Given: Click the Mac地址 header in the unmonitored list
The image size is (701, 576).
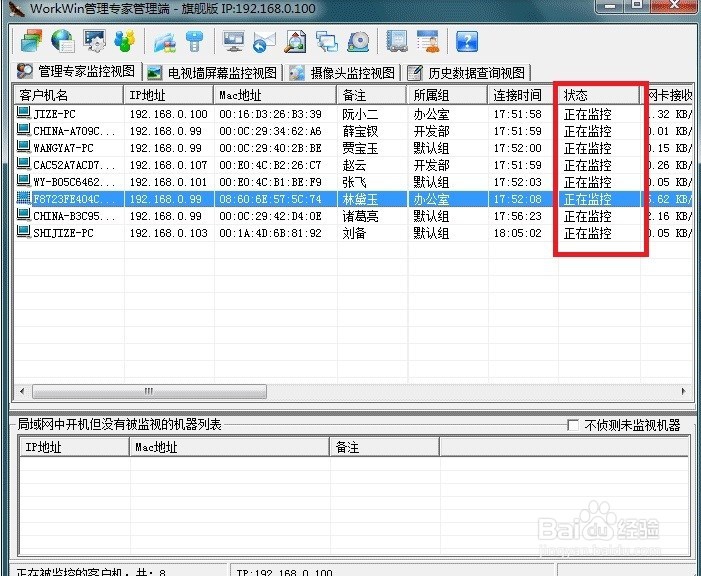Looking at the screenshot, I should click(x=229, y=447).
